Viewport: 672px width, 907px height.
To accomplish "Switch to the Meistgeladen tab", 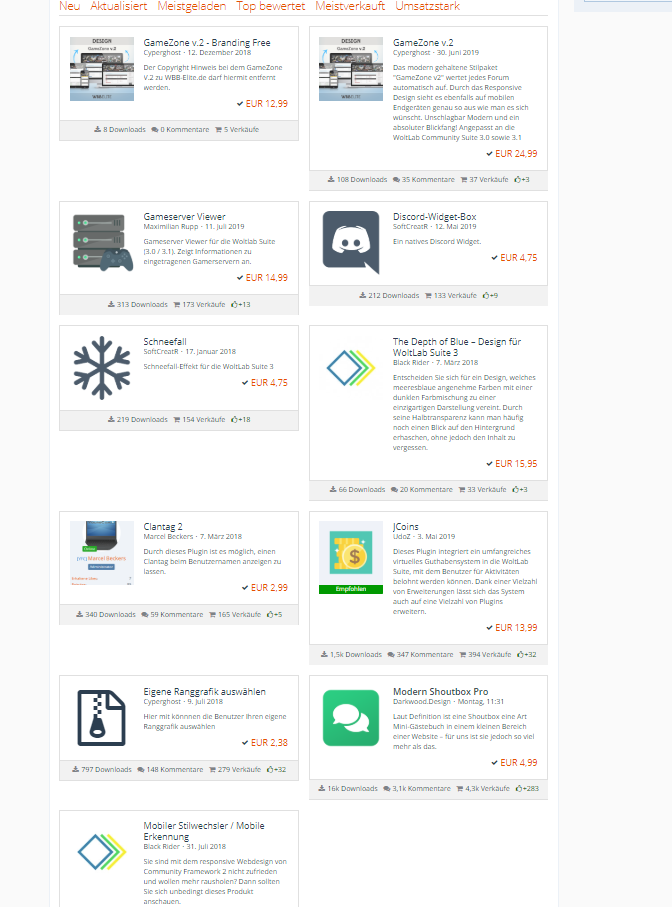I will 192,6.
